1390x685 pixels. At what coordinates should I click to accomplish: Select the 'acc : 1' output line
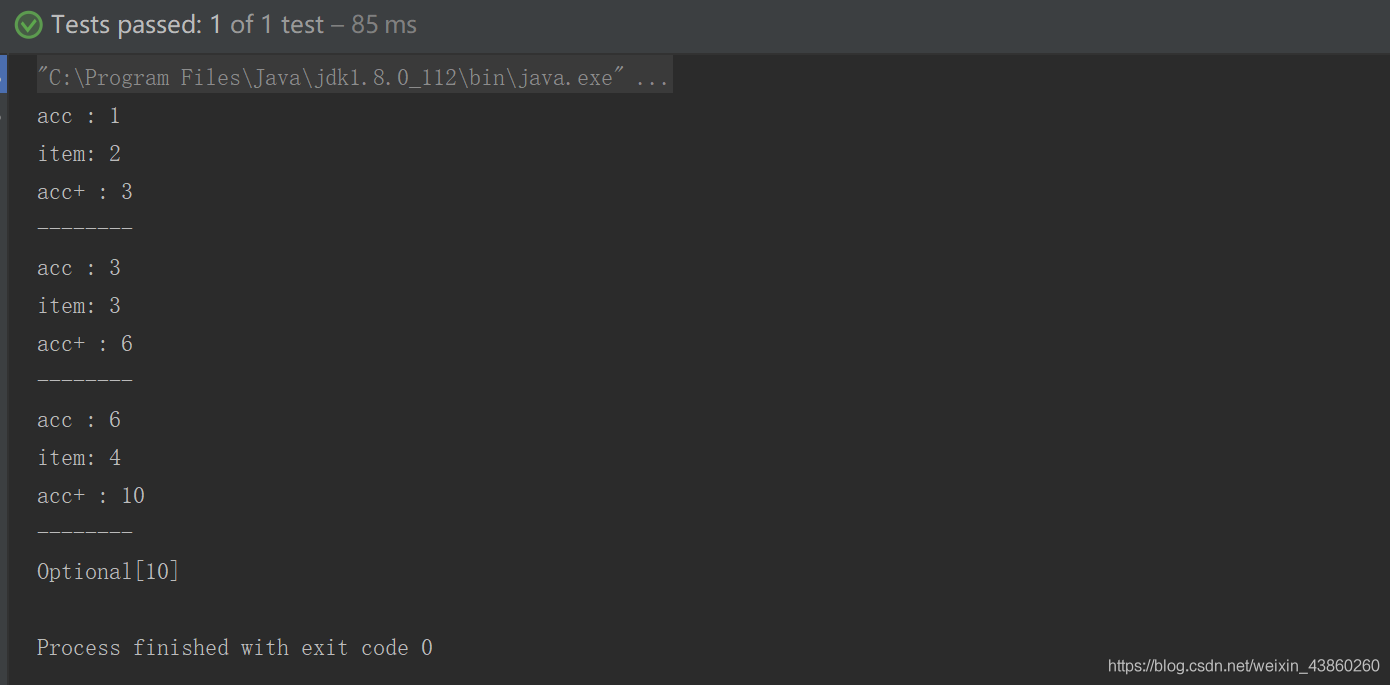coord(78,116)
